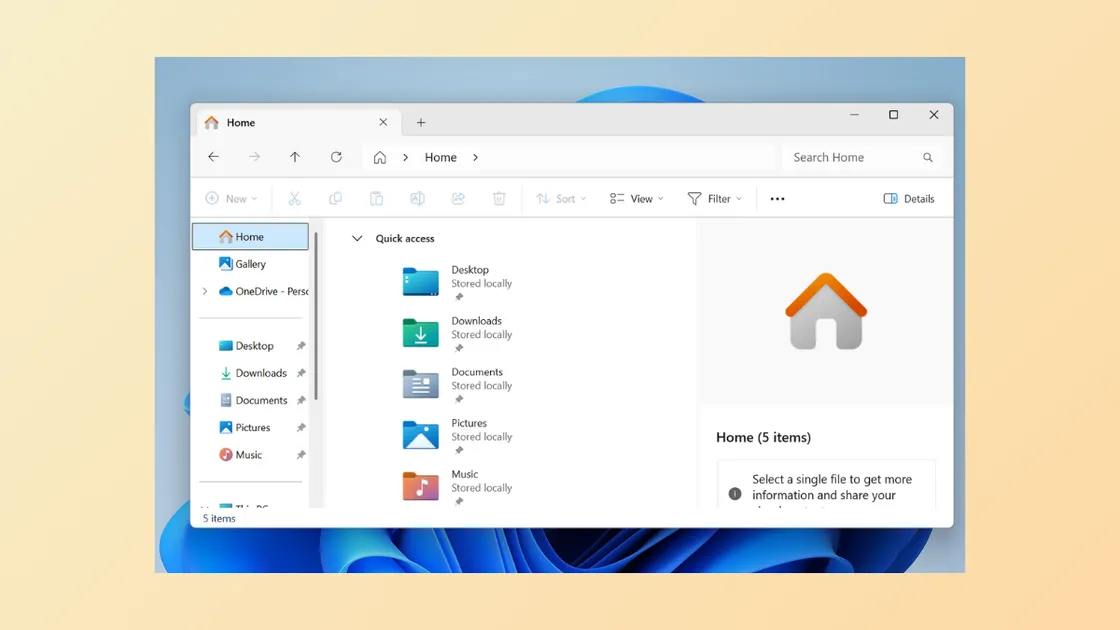Viewport: 1120px width, 630px height.
Task: Click the Share icon
Action: coord(458,198)
